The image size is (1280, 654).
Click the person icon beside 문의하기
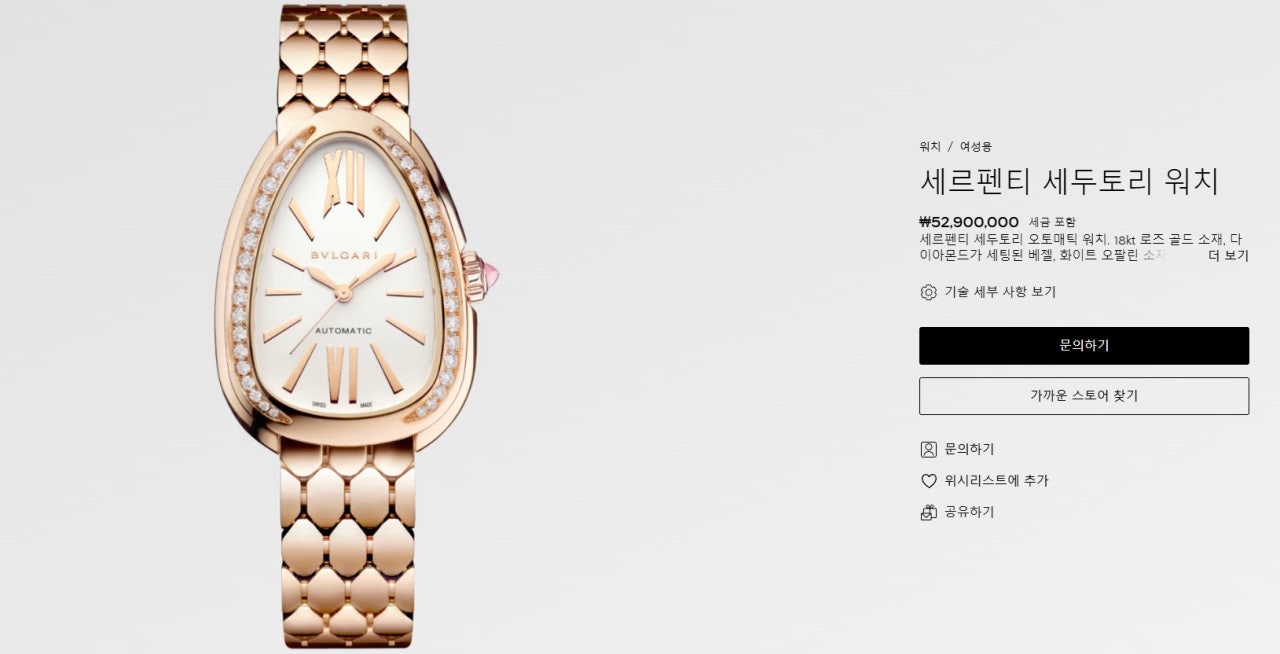pos(928,449)
